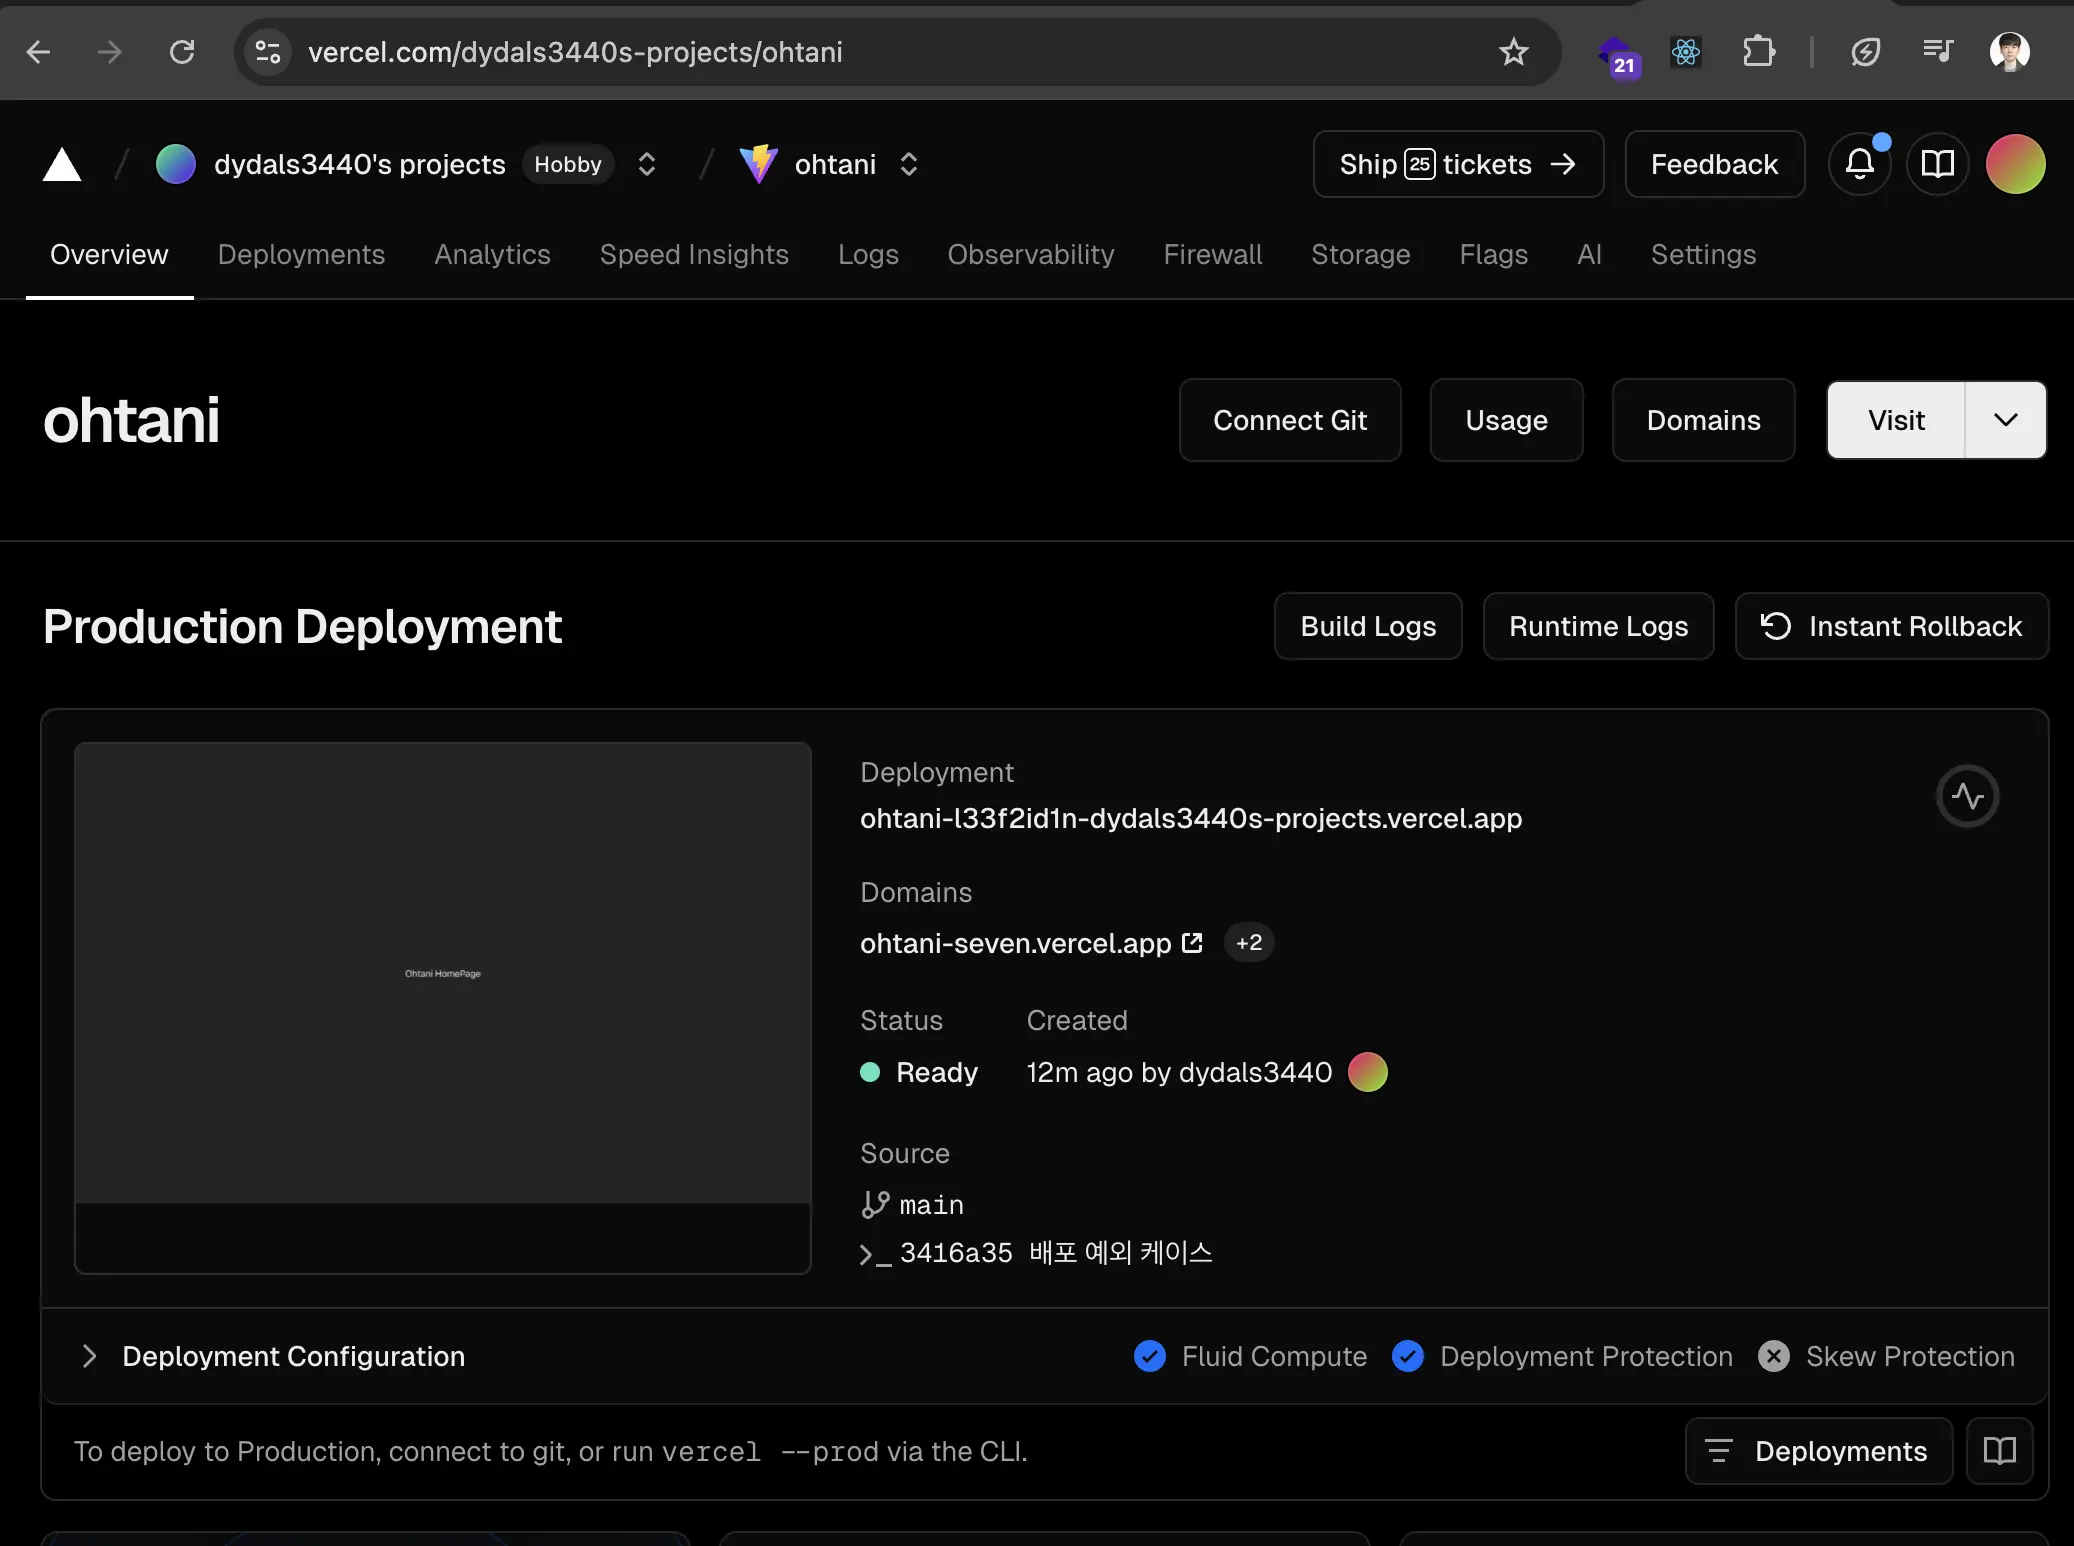
Task: Open the Visit button dropdown arrow
Action: click(x=2005, y=420)
